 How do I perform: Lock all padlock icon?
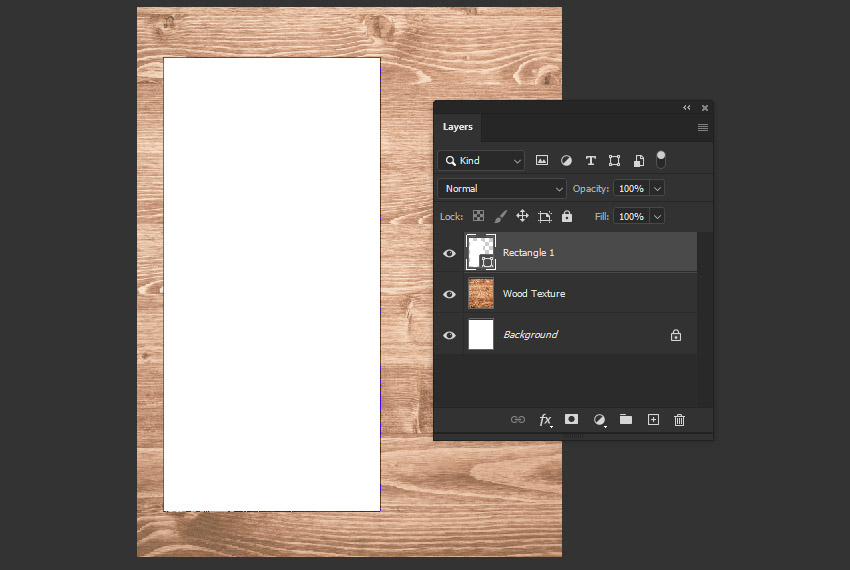566,216
